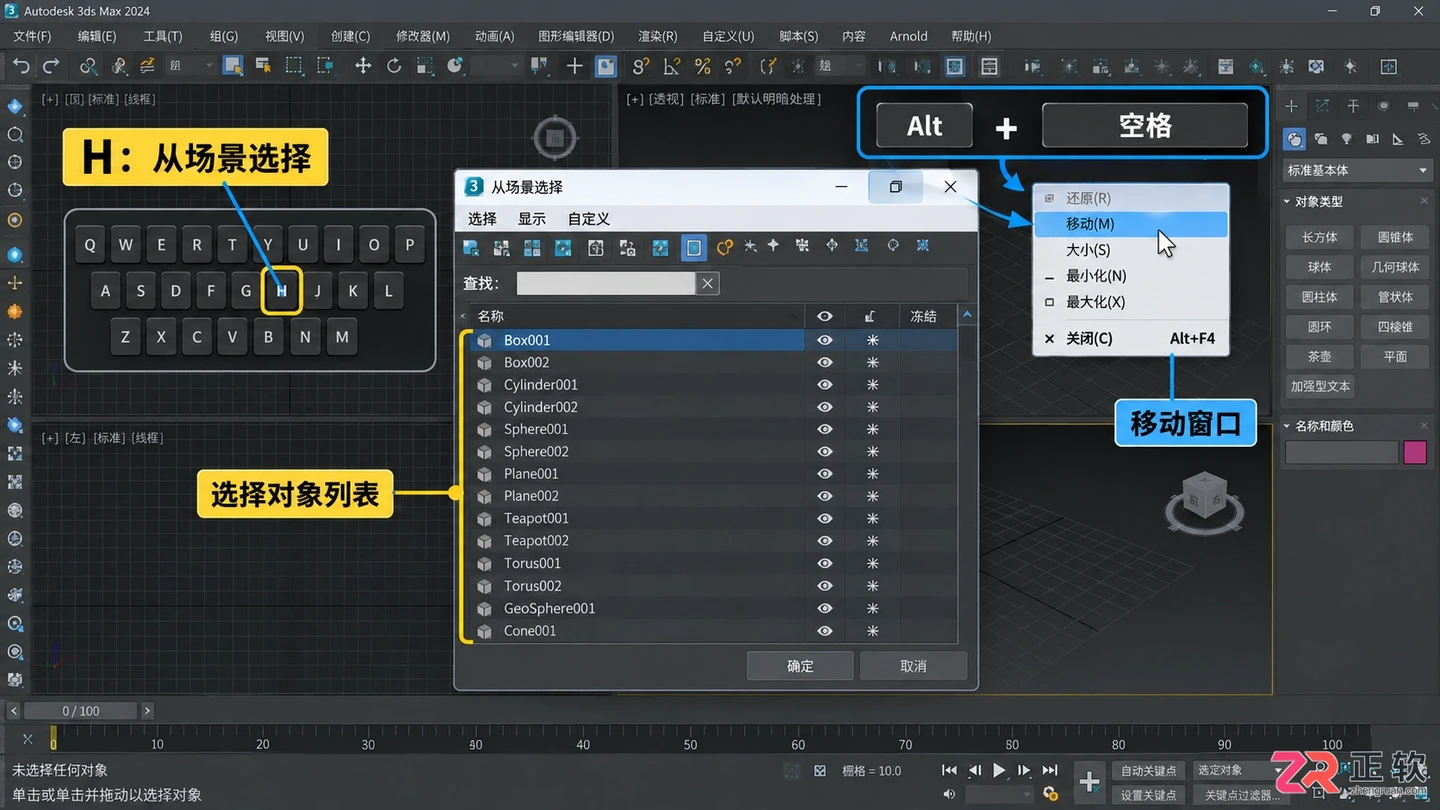Click the Angle Snap icon
The image size is (1440, 810).
(x=672, y=66)
